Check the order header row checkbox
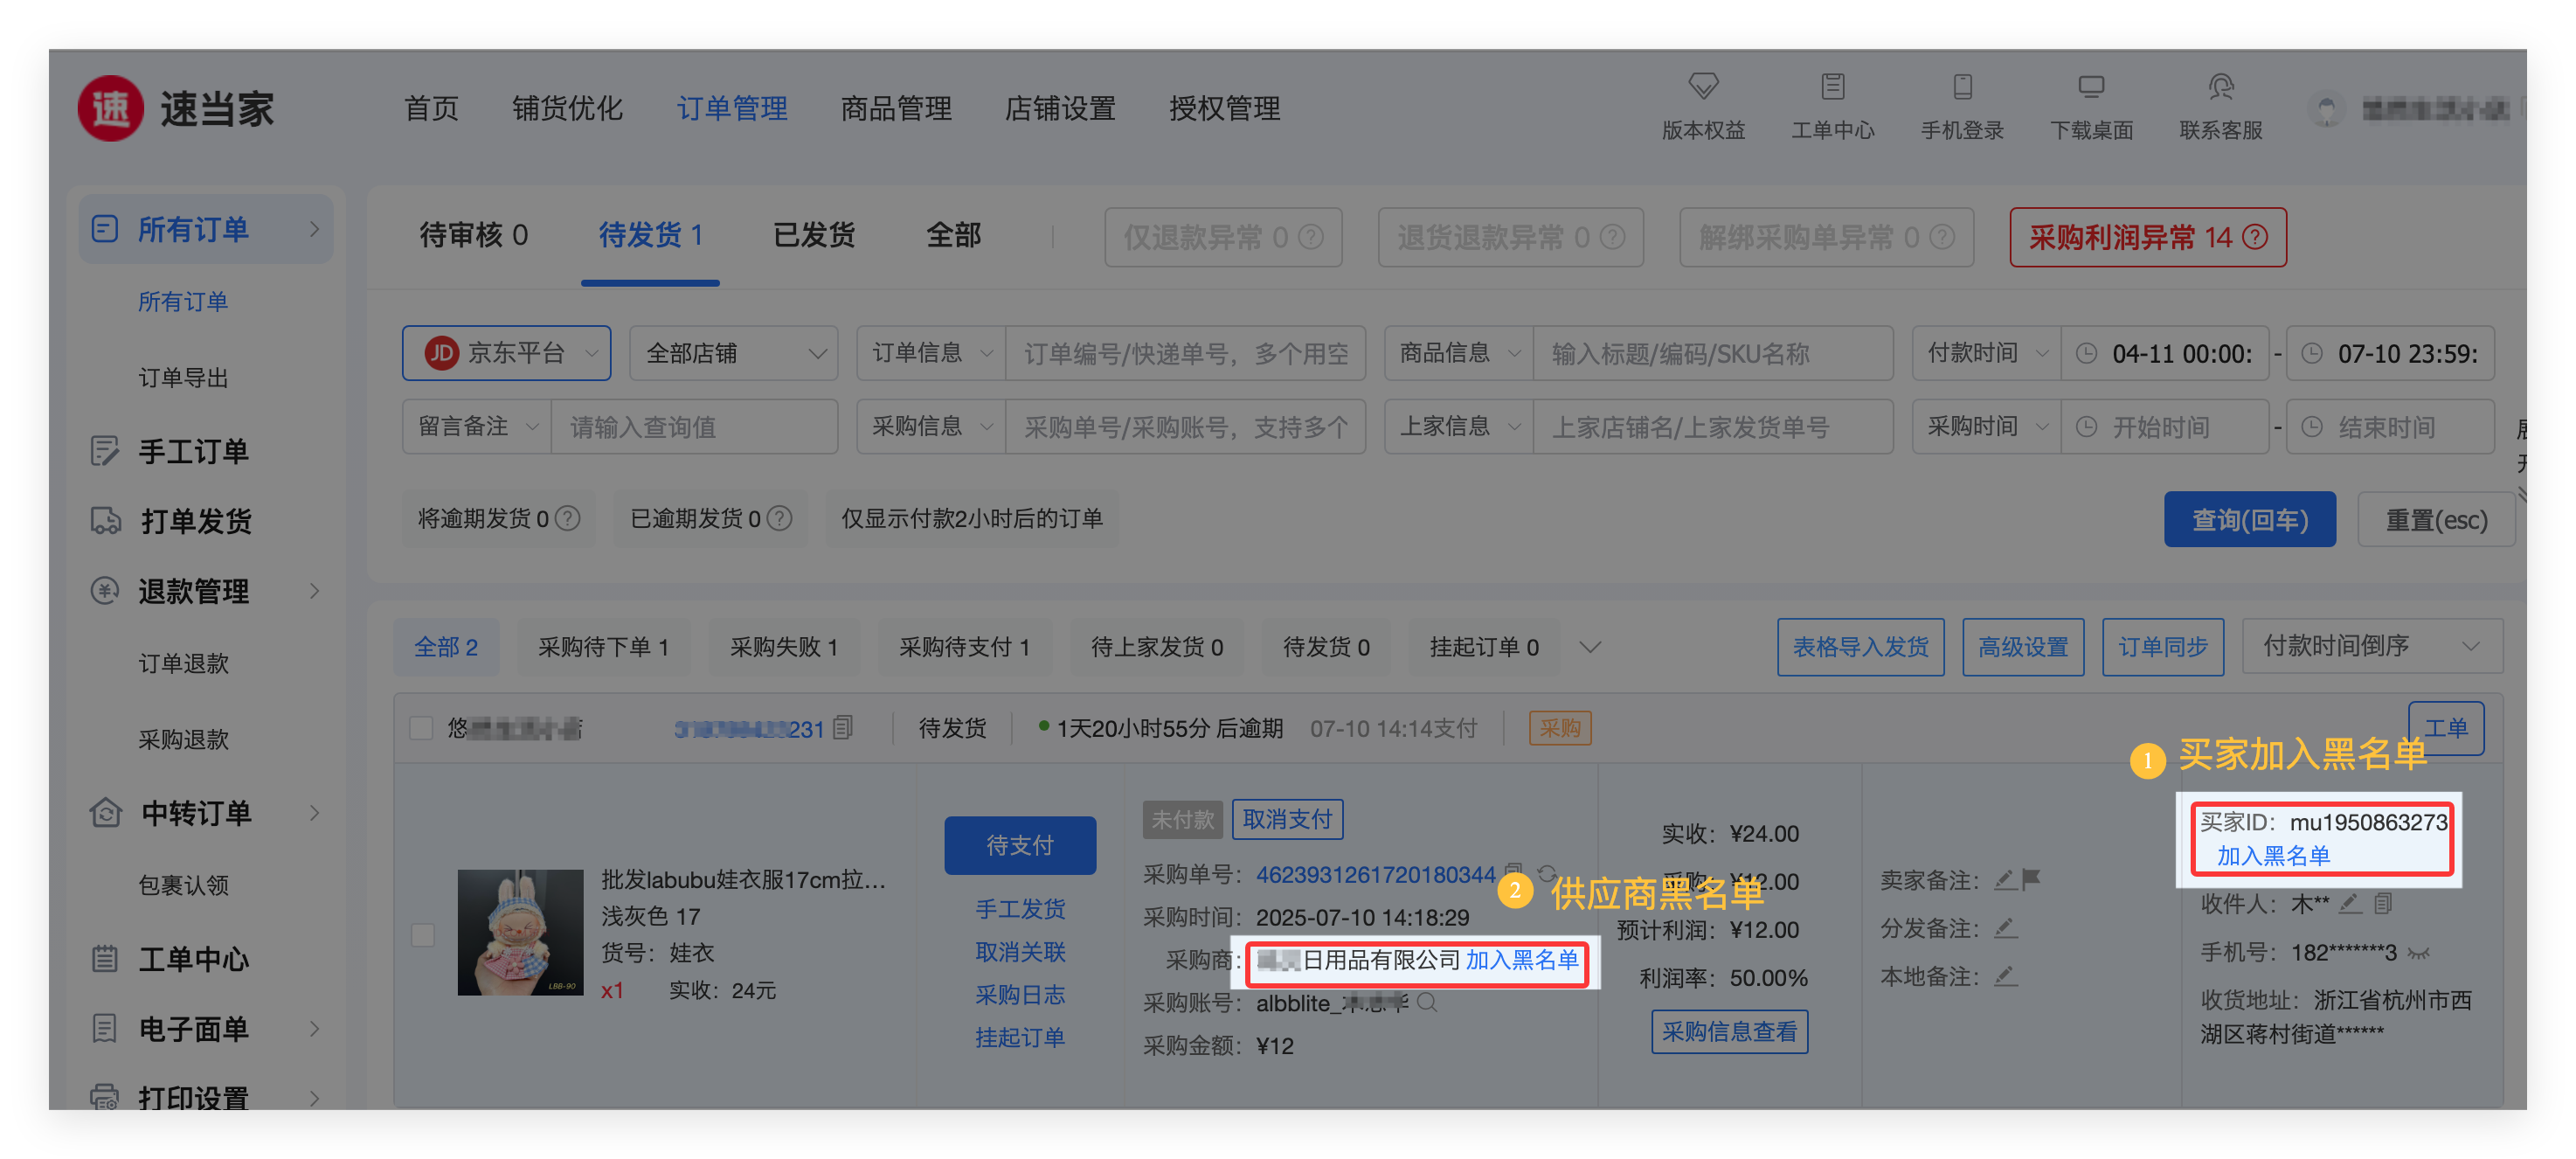This screenshot has width=2576, height=1159. [421, 728]
